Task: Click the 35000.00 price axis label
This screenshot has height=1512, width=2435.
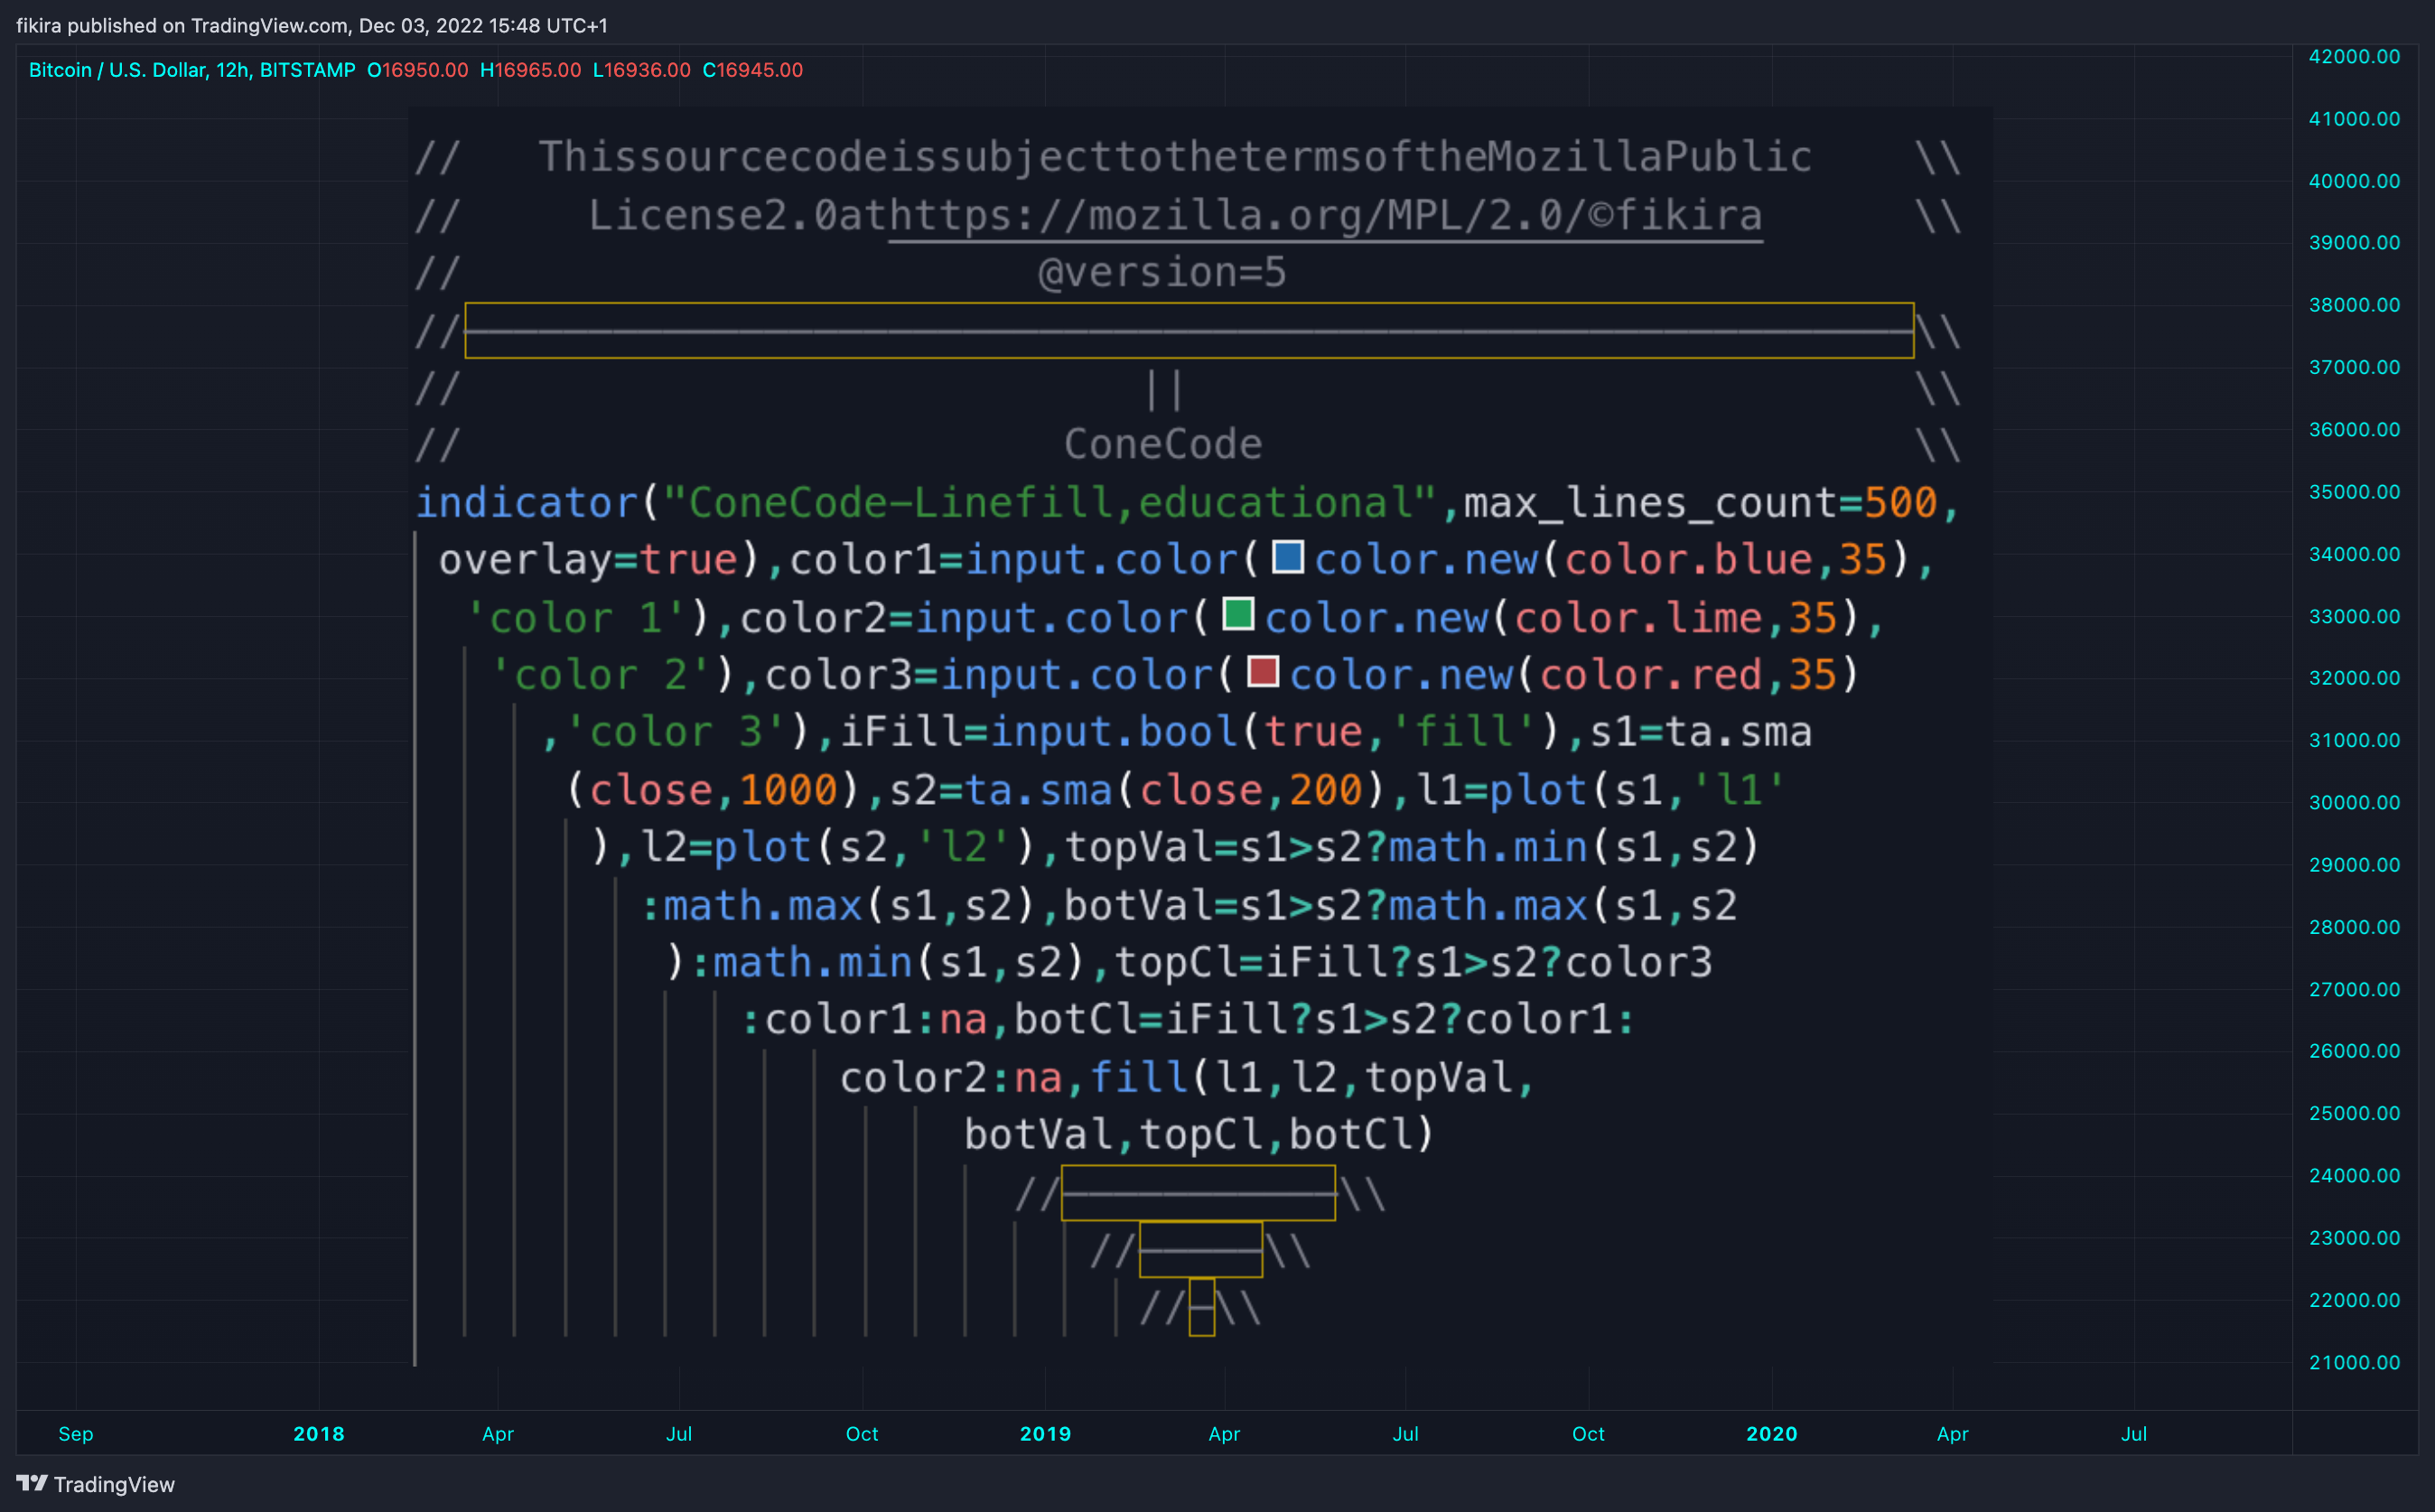Action: click(x=2354, y=492)
